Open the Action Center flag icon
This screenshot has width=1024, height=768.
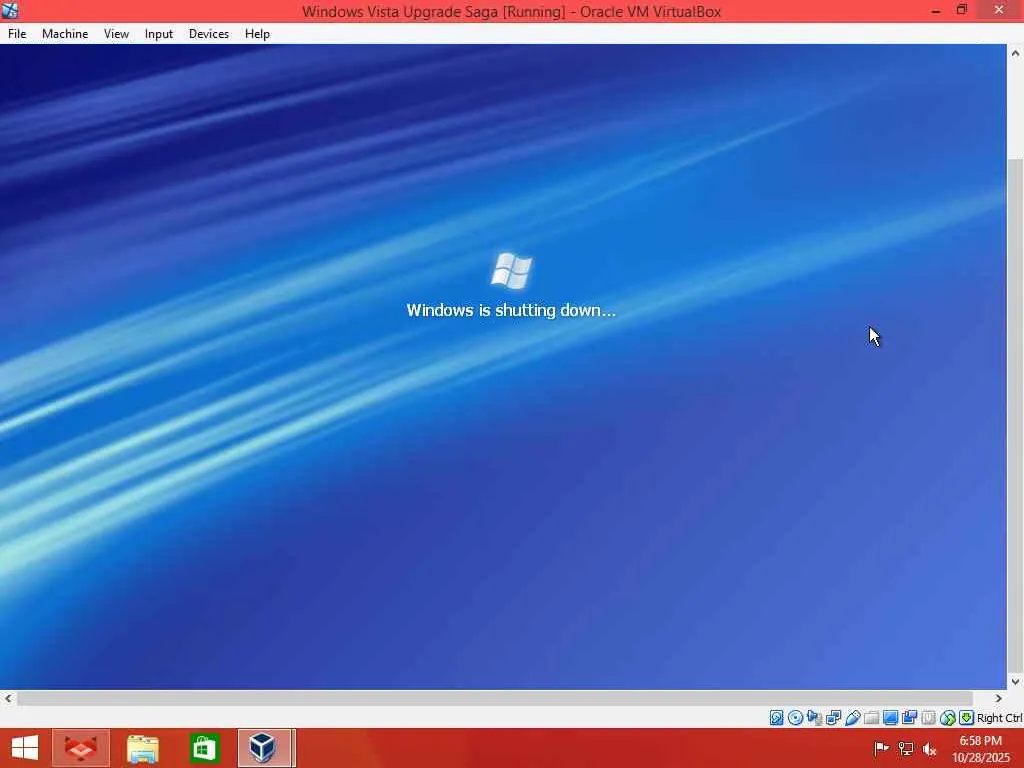coord(881,748)
